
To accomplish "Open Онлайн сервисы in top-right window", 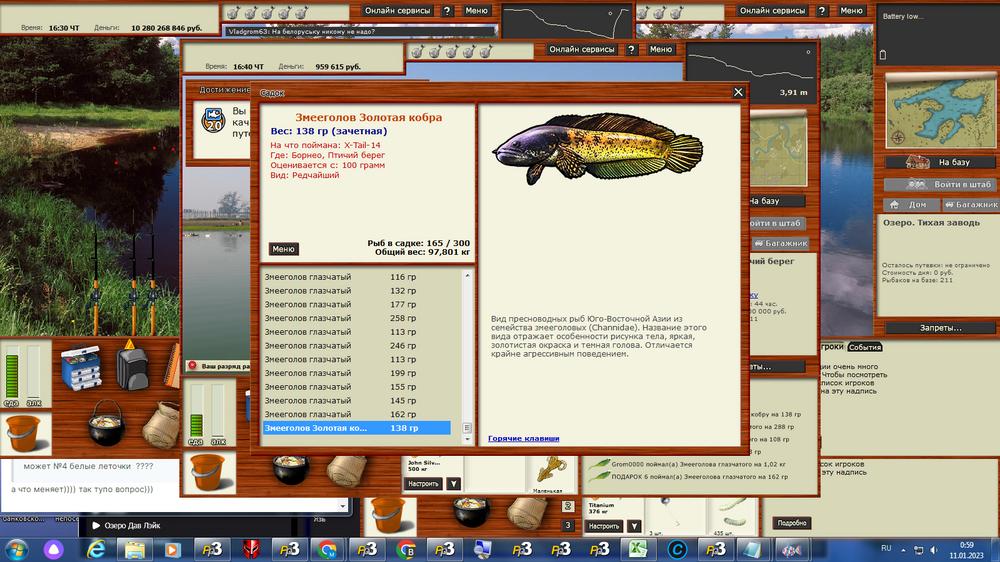I will 772,11.
